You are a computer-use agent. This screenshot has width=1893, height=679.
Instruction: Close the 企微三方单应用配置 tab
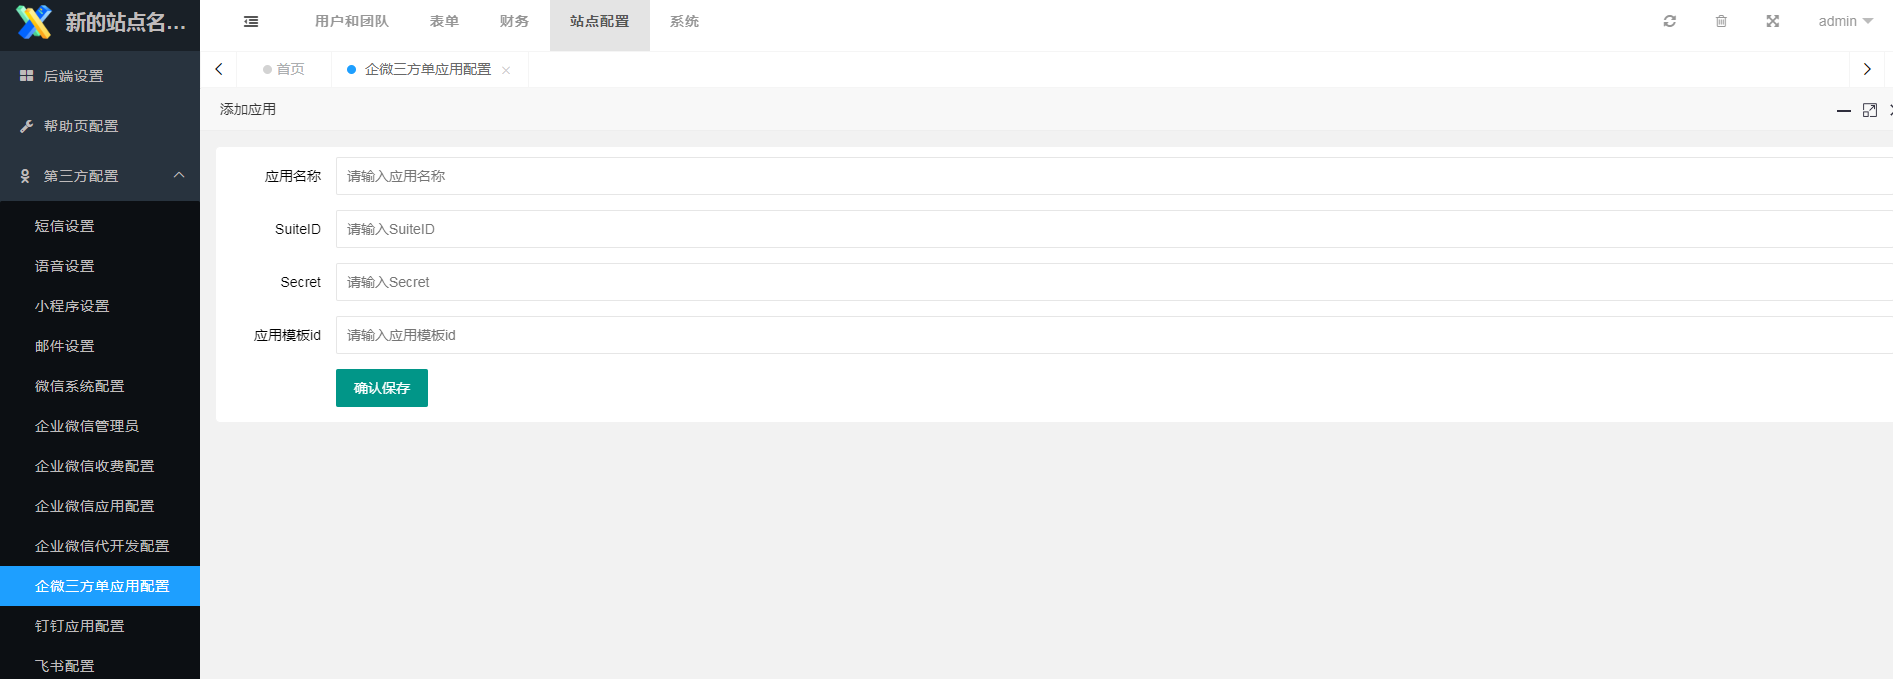[x=506, y=70]
